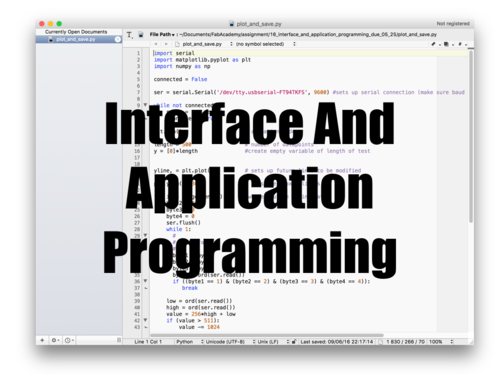Screen dimensions: 500x375
Task: Toggle the lock icon in the status bar
Action: click(294, 342)
